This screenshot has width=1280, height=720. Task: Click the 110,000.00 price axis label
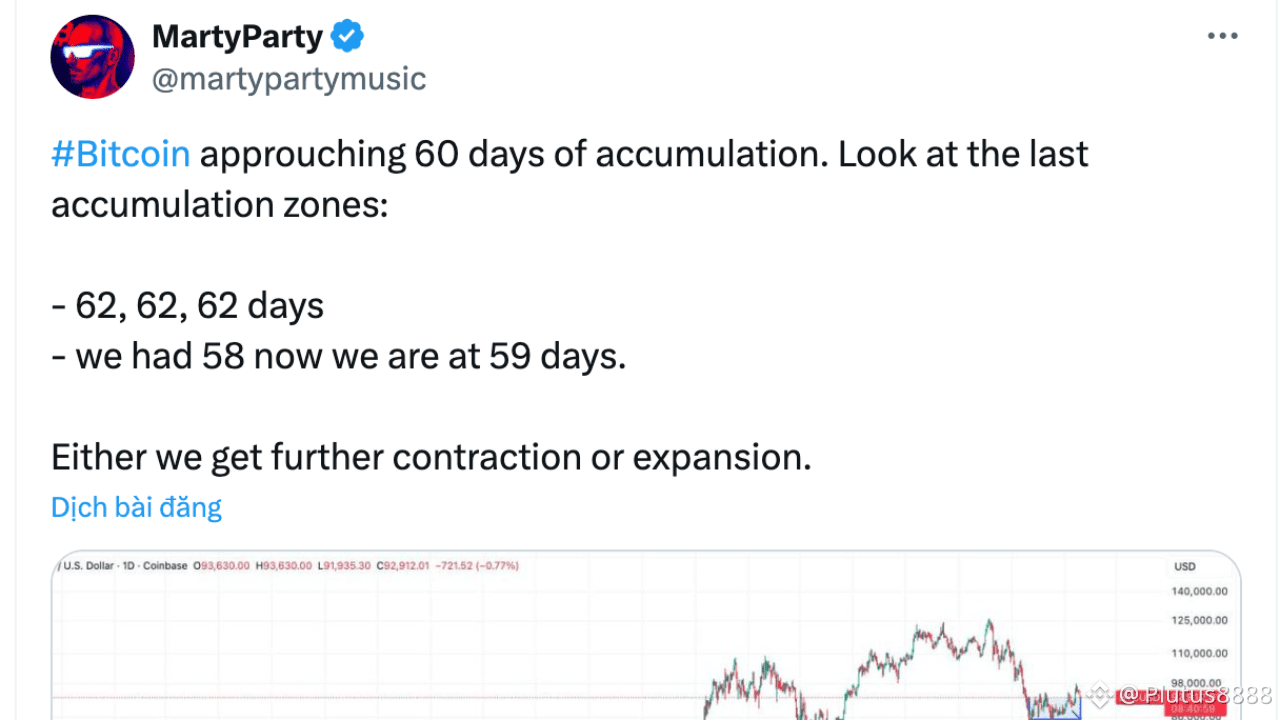1200,653
